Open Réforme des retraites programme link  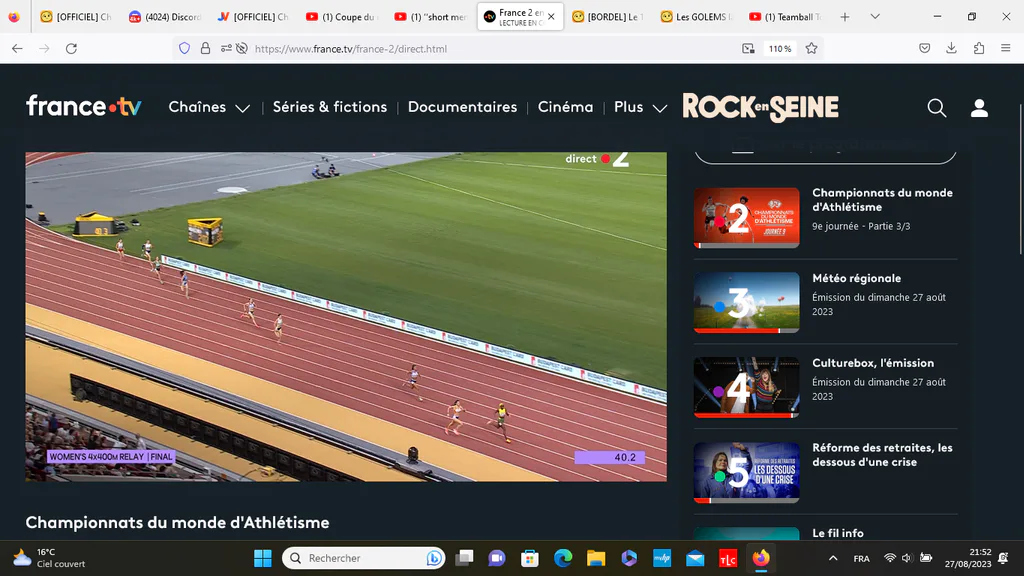tap(882, 455)
